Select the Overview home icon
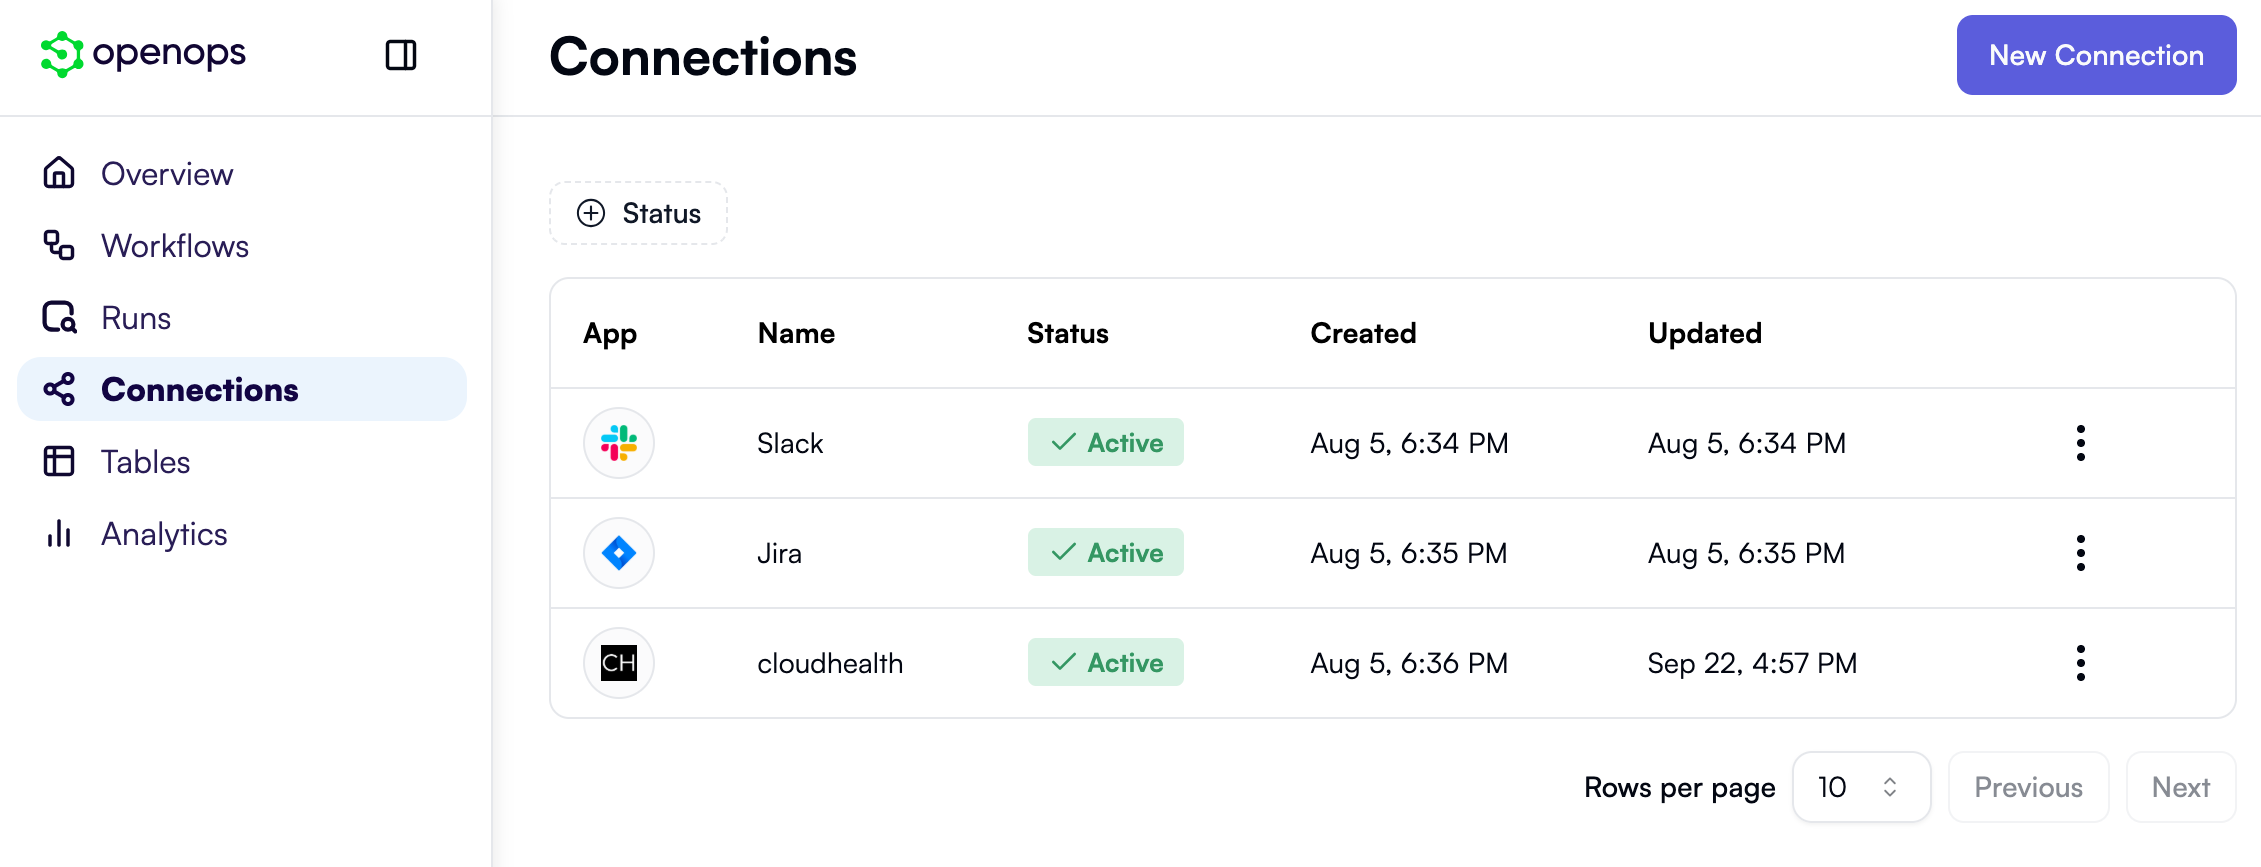Viewport: 2261px width, 867px height. tap(58, 173)
